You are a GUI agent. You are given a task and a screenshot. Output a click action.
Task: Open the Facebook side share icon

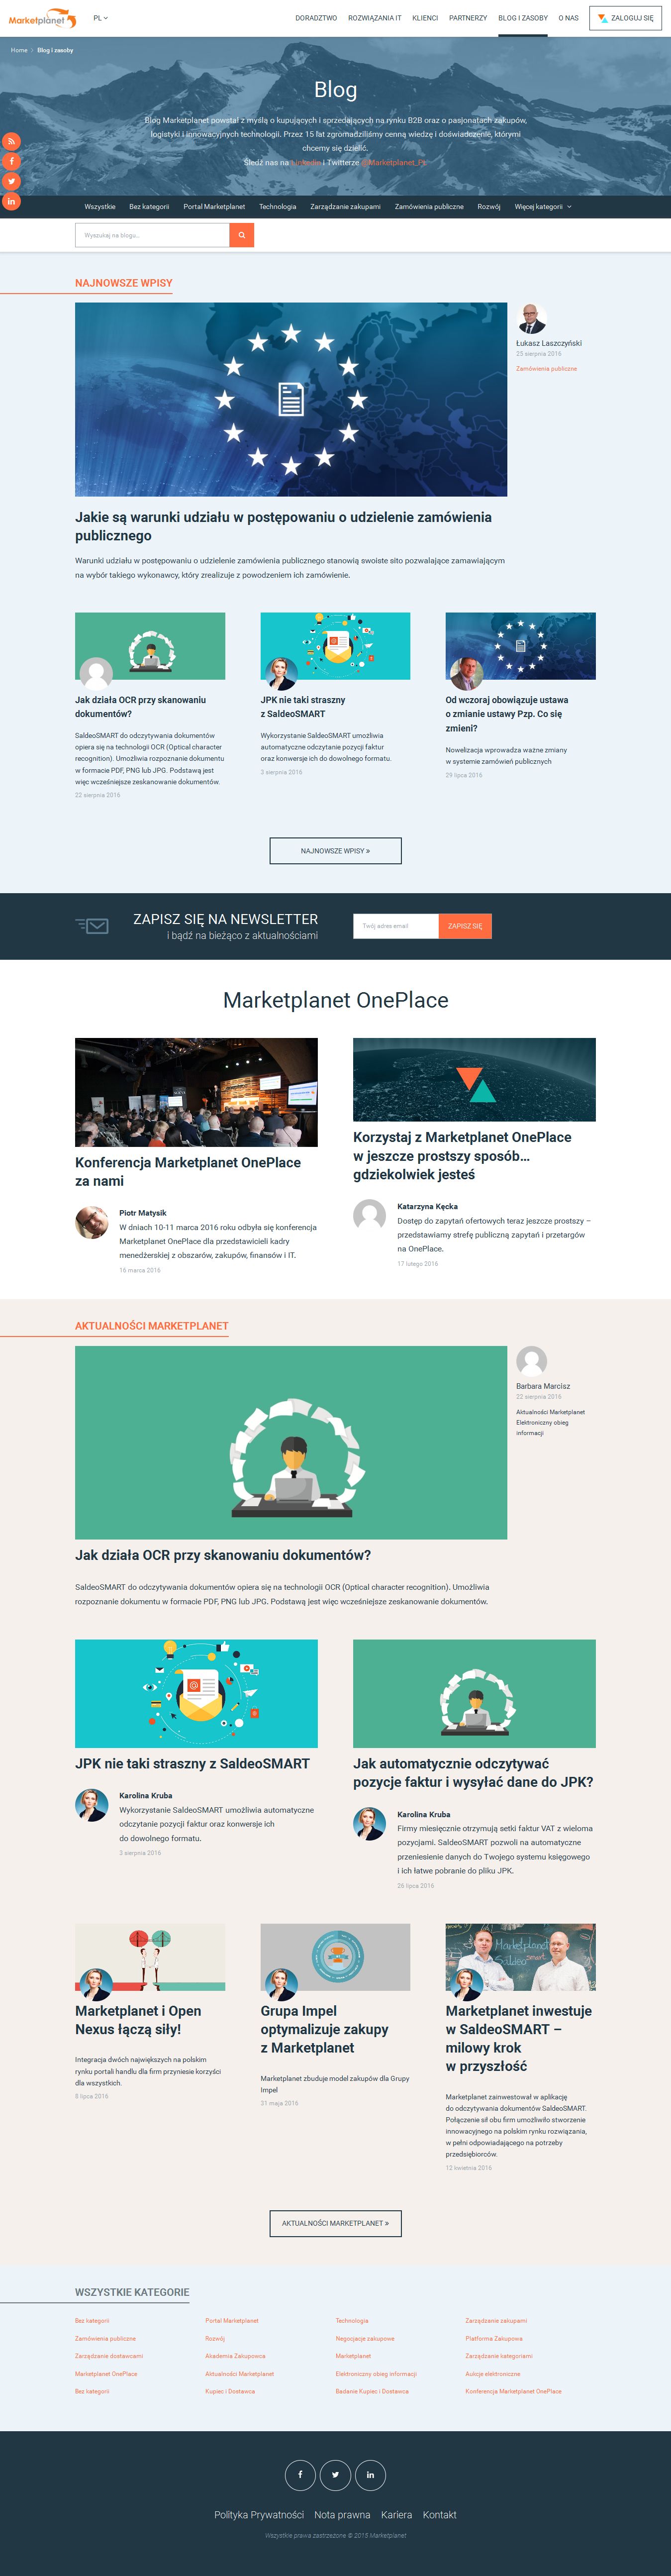pos(11,161)
